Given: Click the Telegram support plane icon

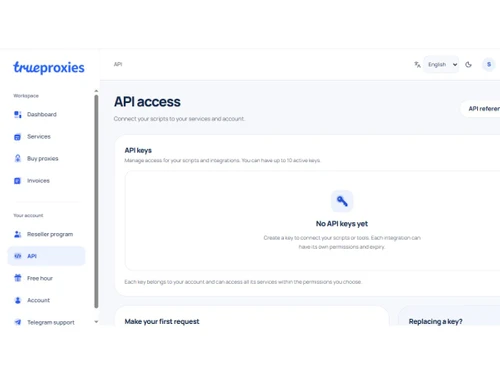Looking at the screenshot, I should click(x=18, y=322).
